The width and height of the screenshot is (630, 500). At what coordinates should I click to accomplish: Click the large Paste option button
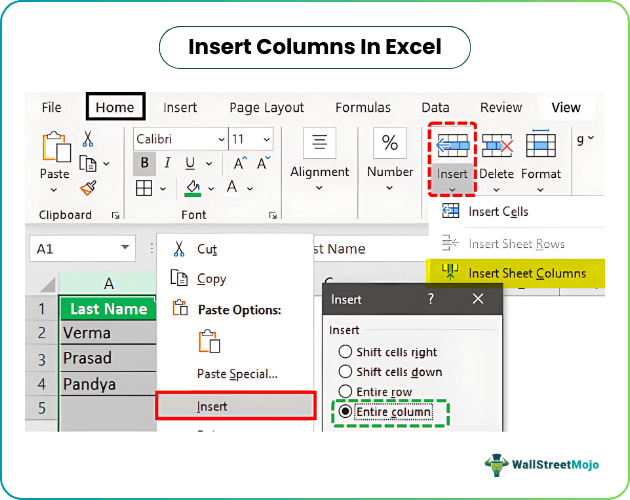pos(209,341)
